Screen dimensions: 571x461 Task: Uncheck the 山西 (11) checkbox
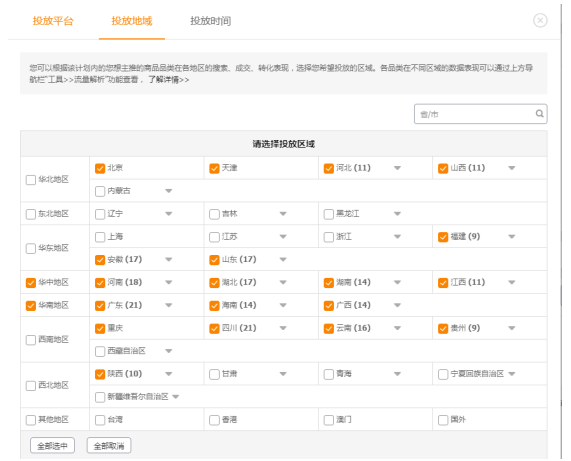coord(443,168)
